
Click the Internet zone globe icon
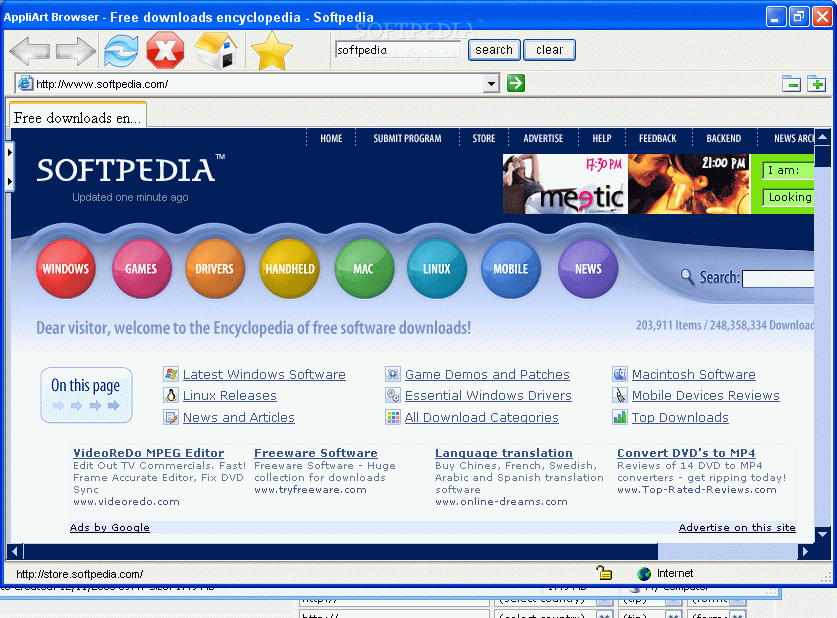[644, 574]
